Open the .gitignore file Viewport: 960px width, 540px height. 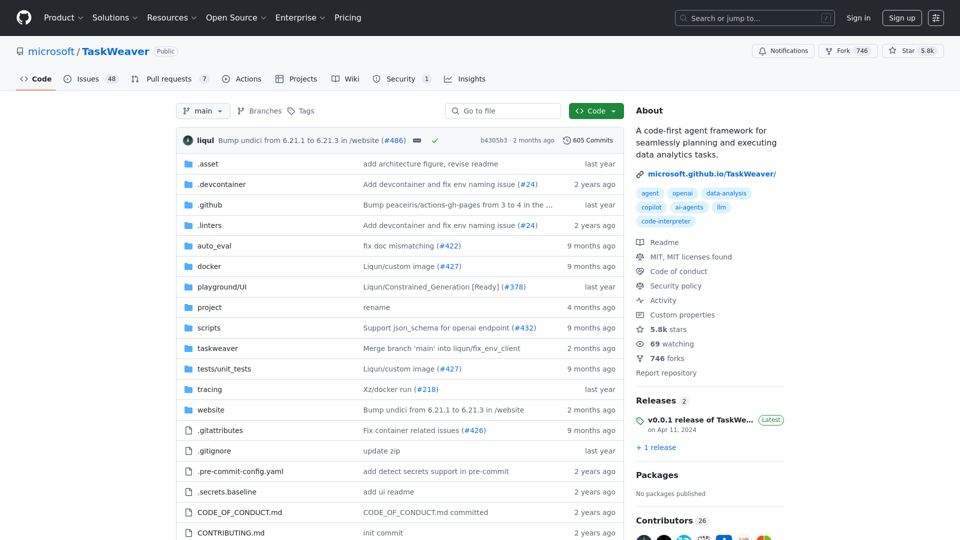[x=214, y=451]
